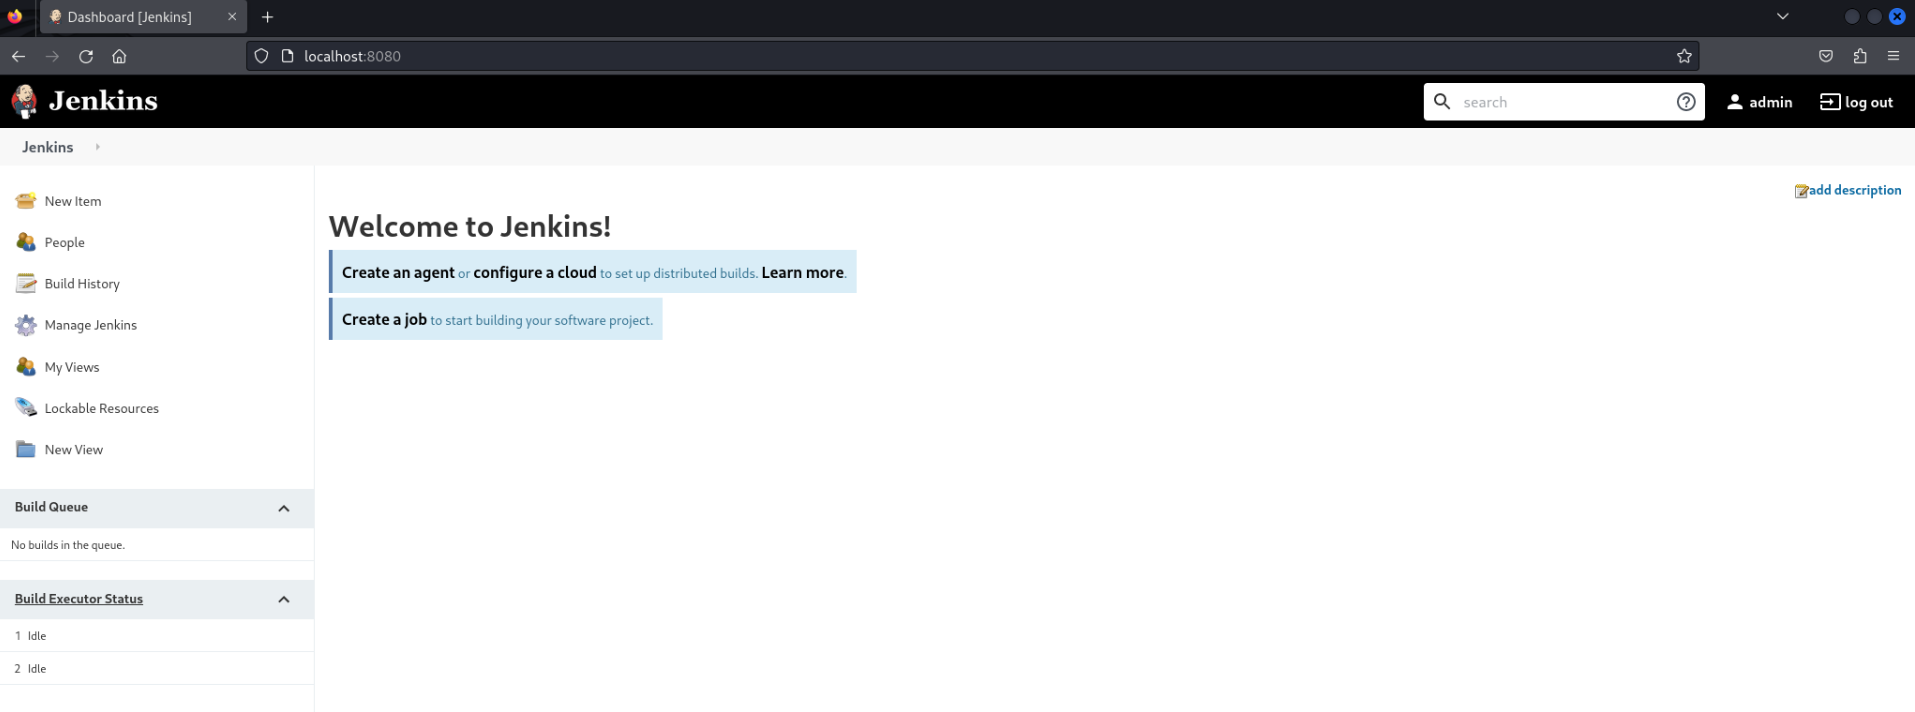Viewport: 1915px width, 712px height.
Task: Click the Jenkins butler logo
Action: point(24,101)
